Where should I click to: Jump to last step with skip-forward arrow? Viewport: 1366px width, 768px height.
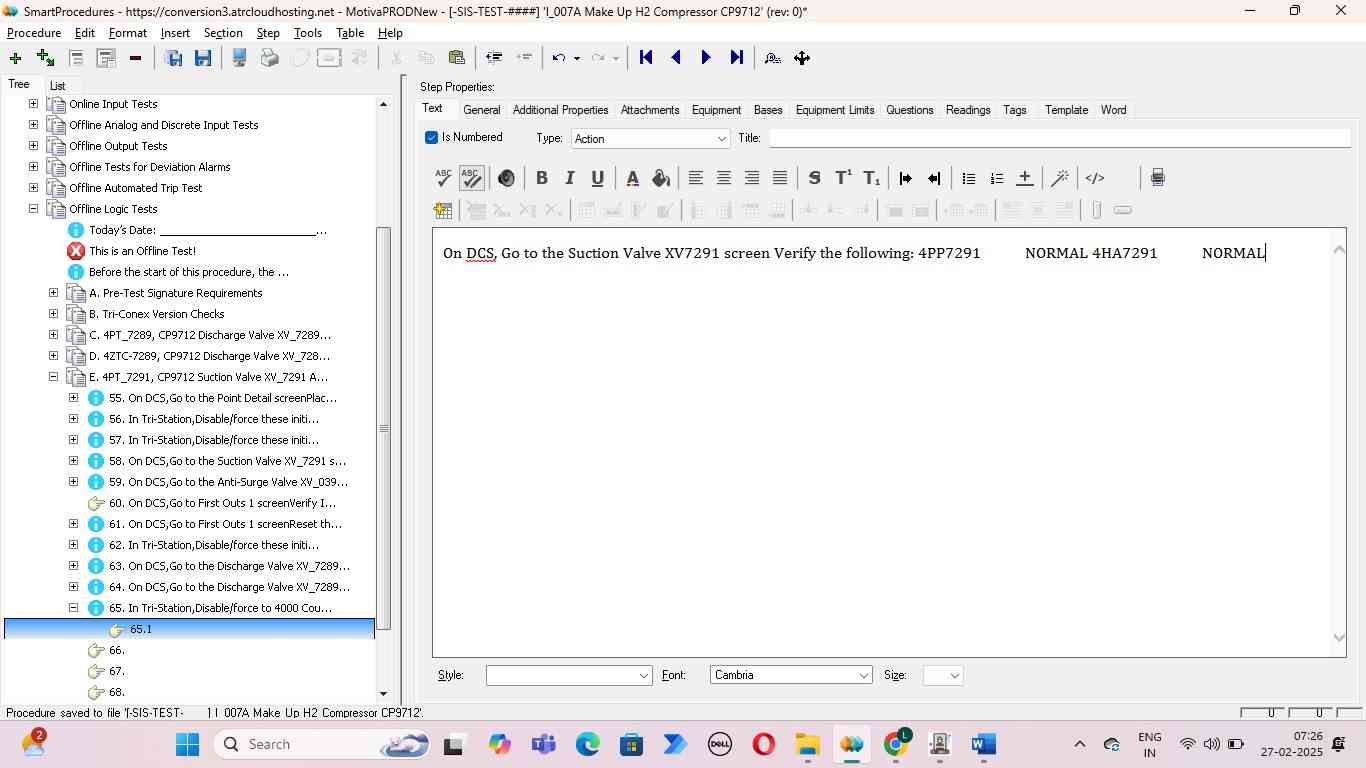click(736, 58)
